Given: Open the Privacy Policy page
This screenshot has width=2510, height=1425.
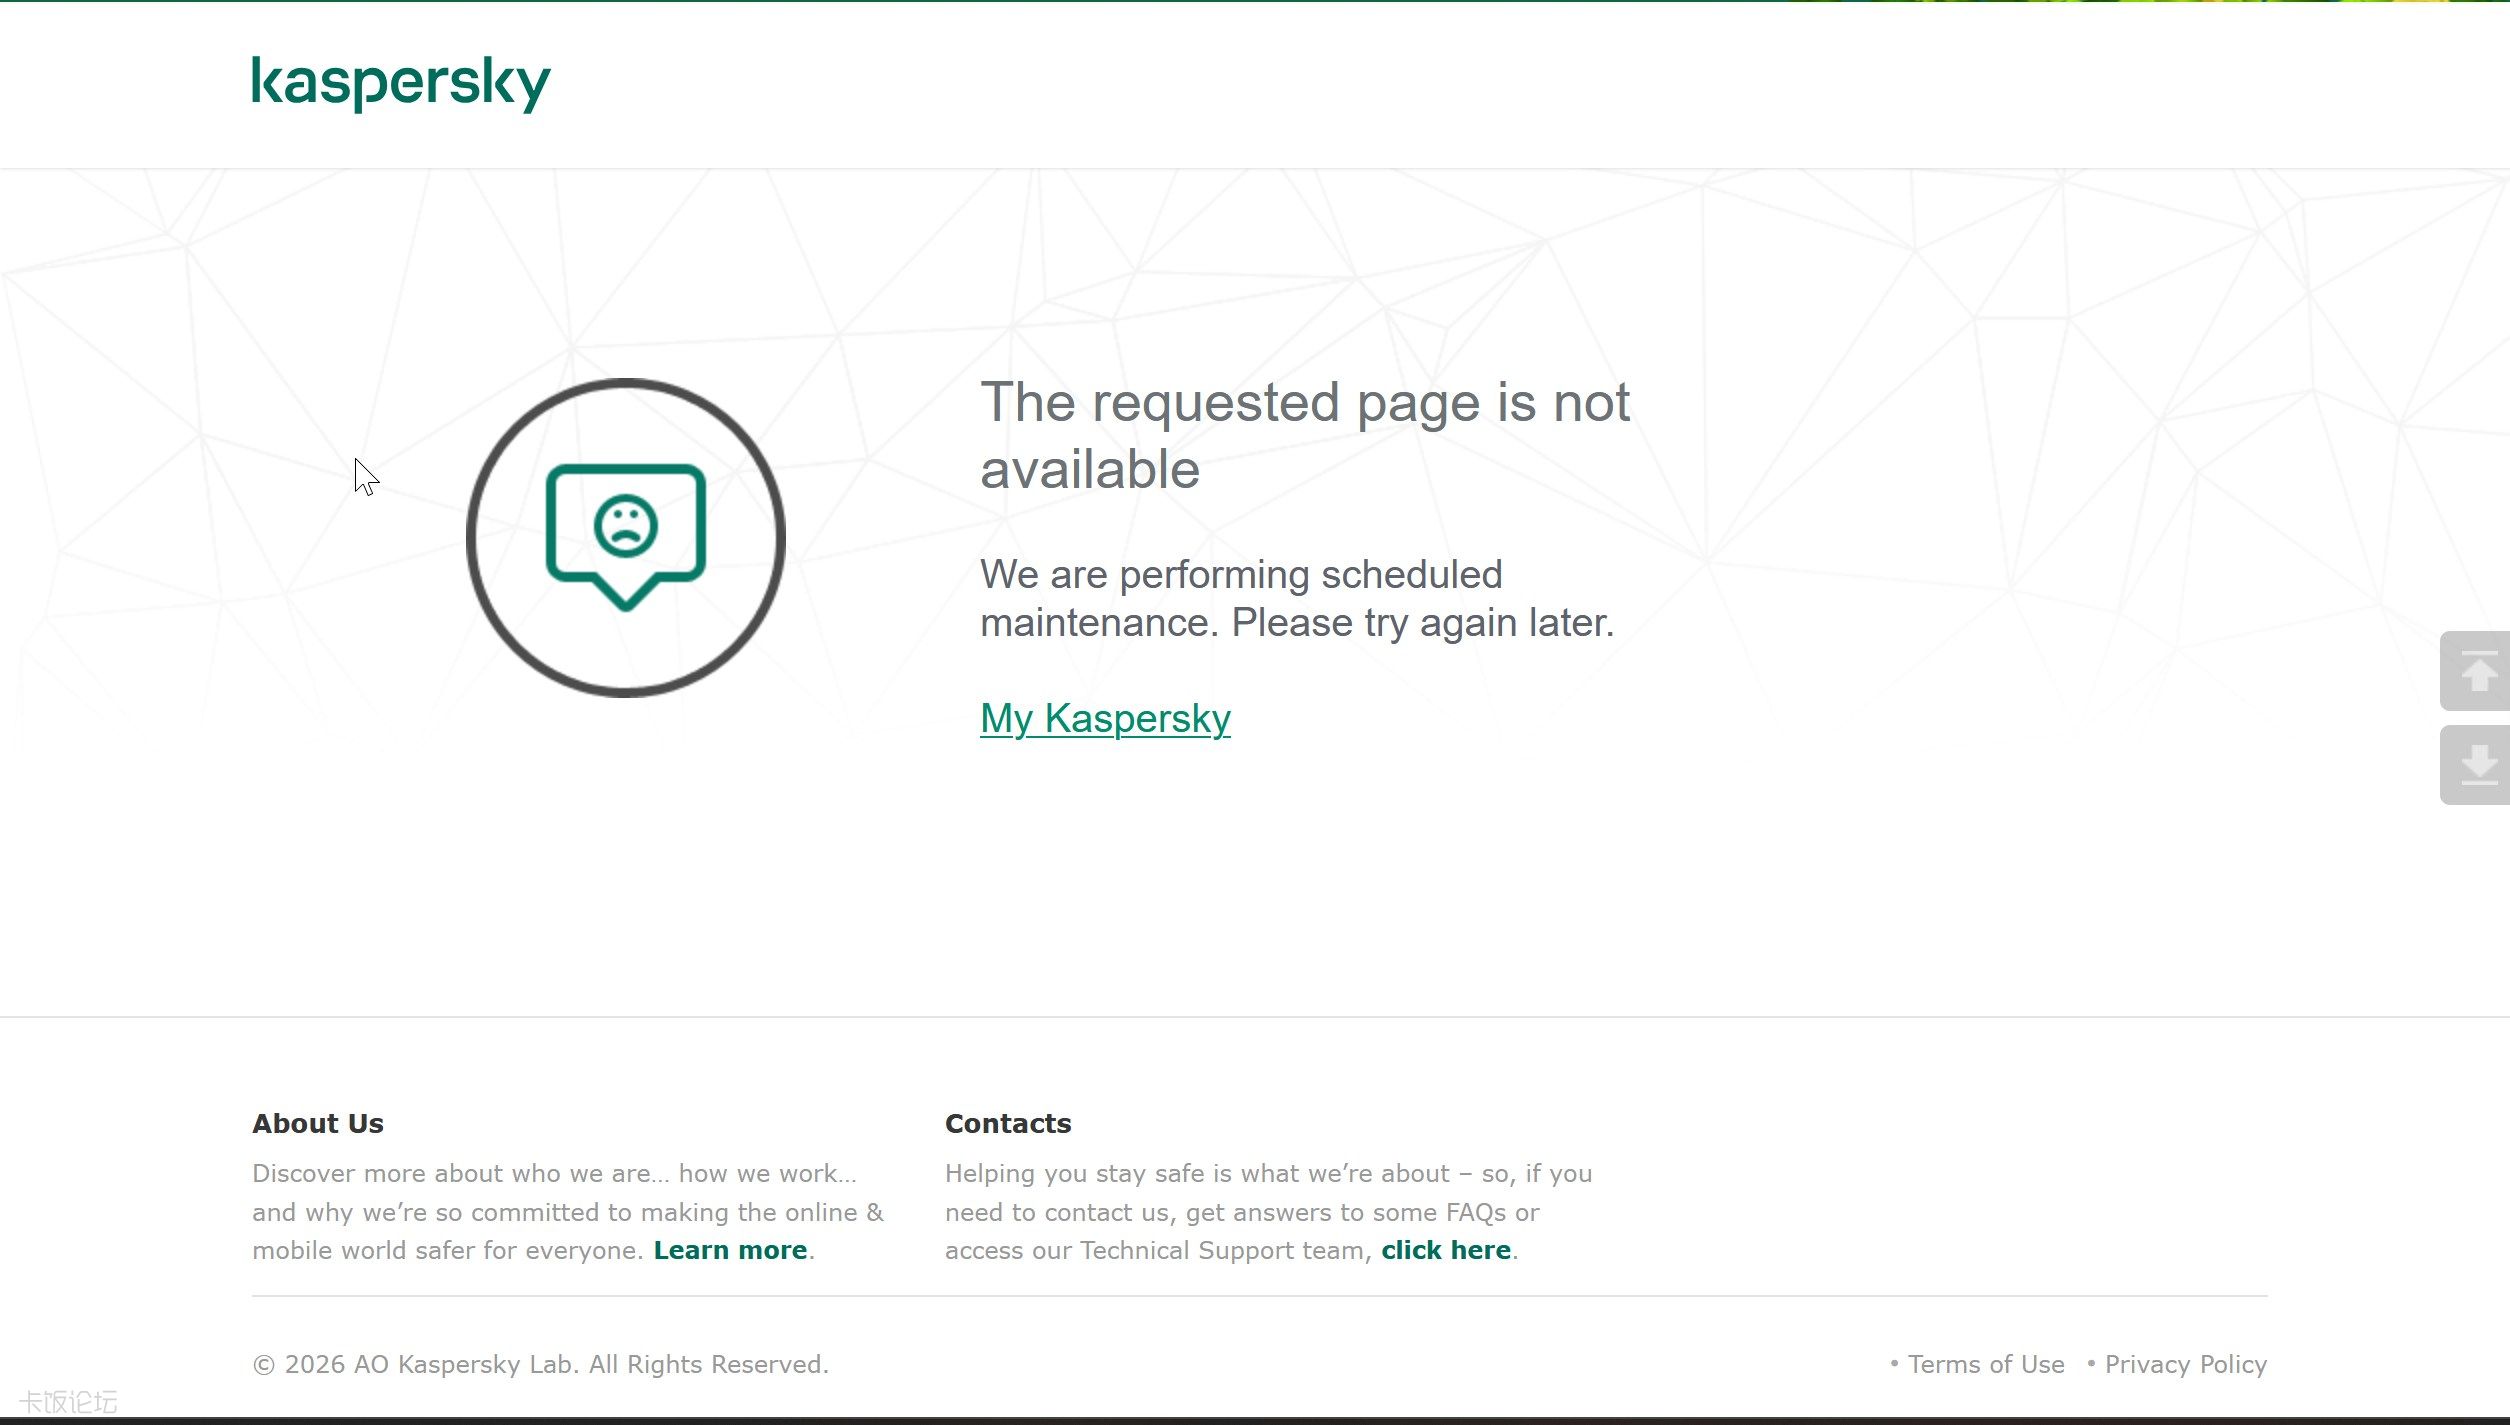Looking at the screenshot, I should [x=2186, y=1364].
